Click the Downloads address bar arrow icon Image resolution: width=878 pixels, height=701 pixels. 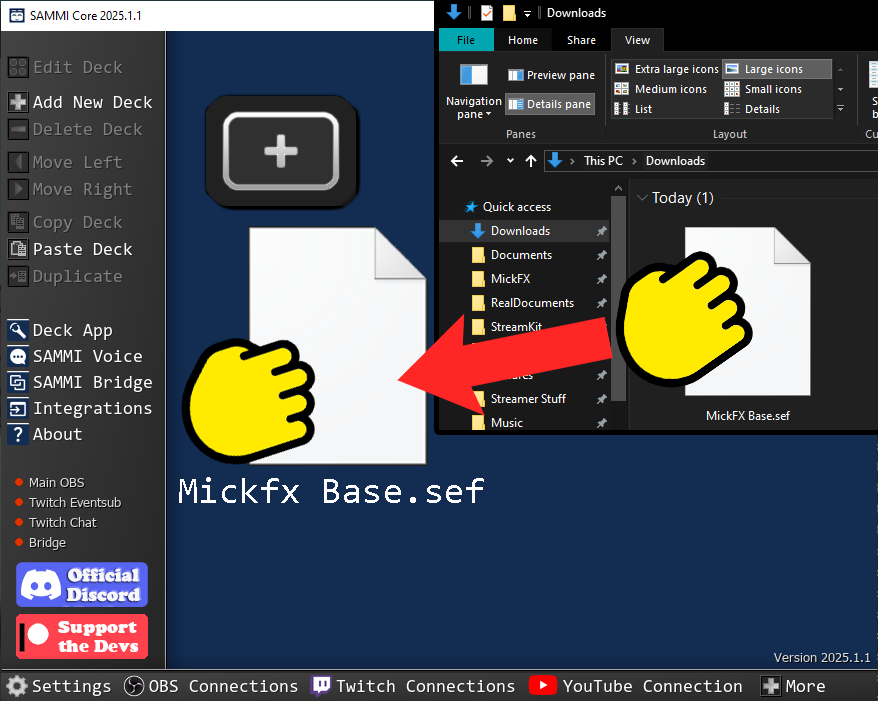(x=555, y=161)
